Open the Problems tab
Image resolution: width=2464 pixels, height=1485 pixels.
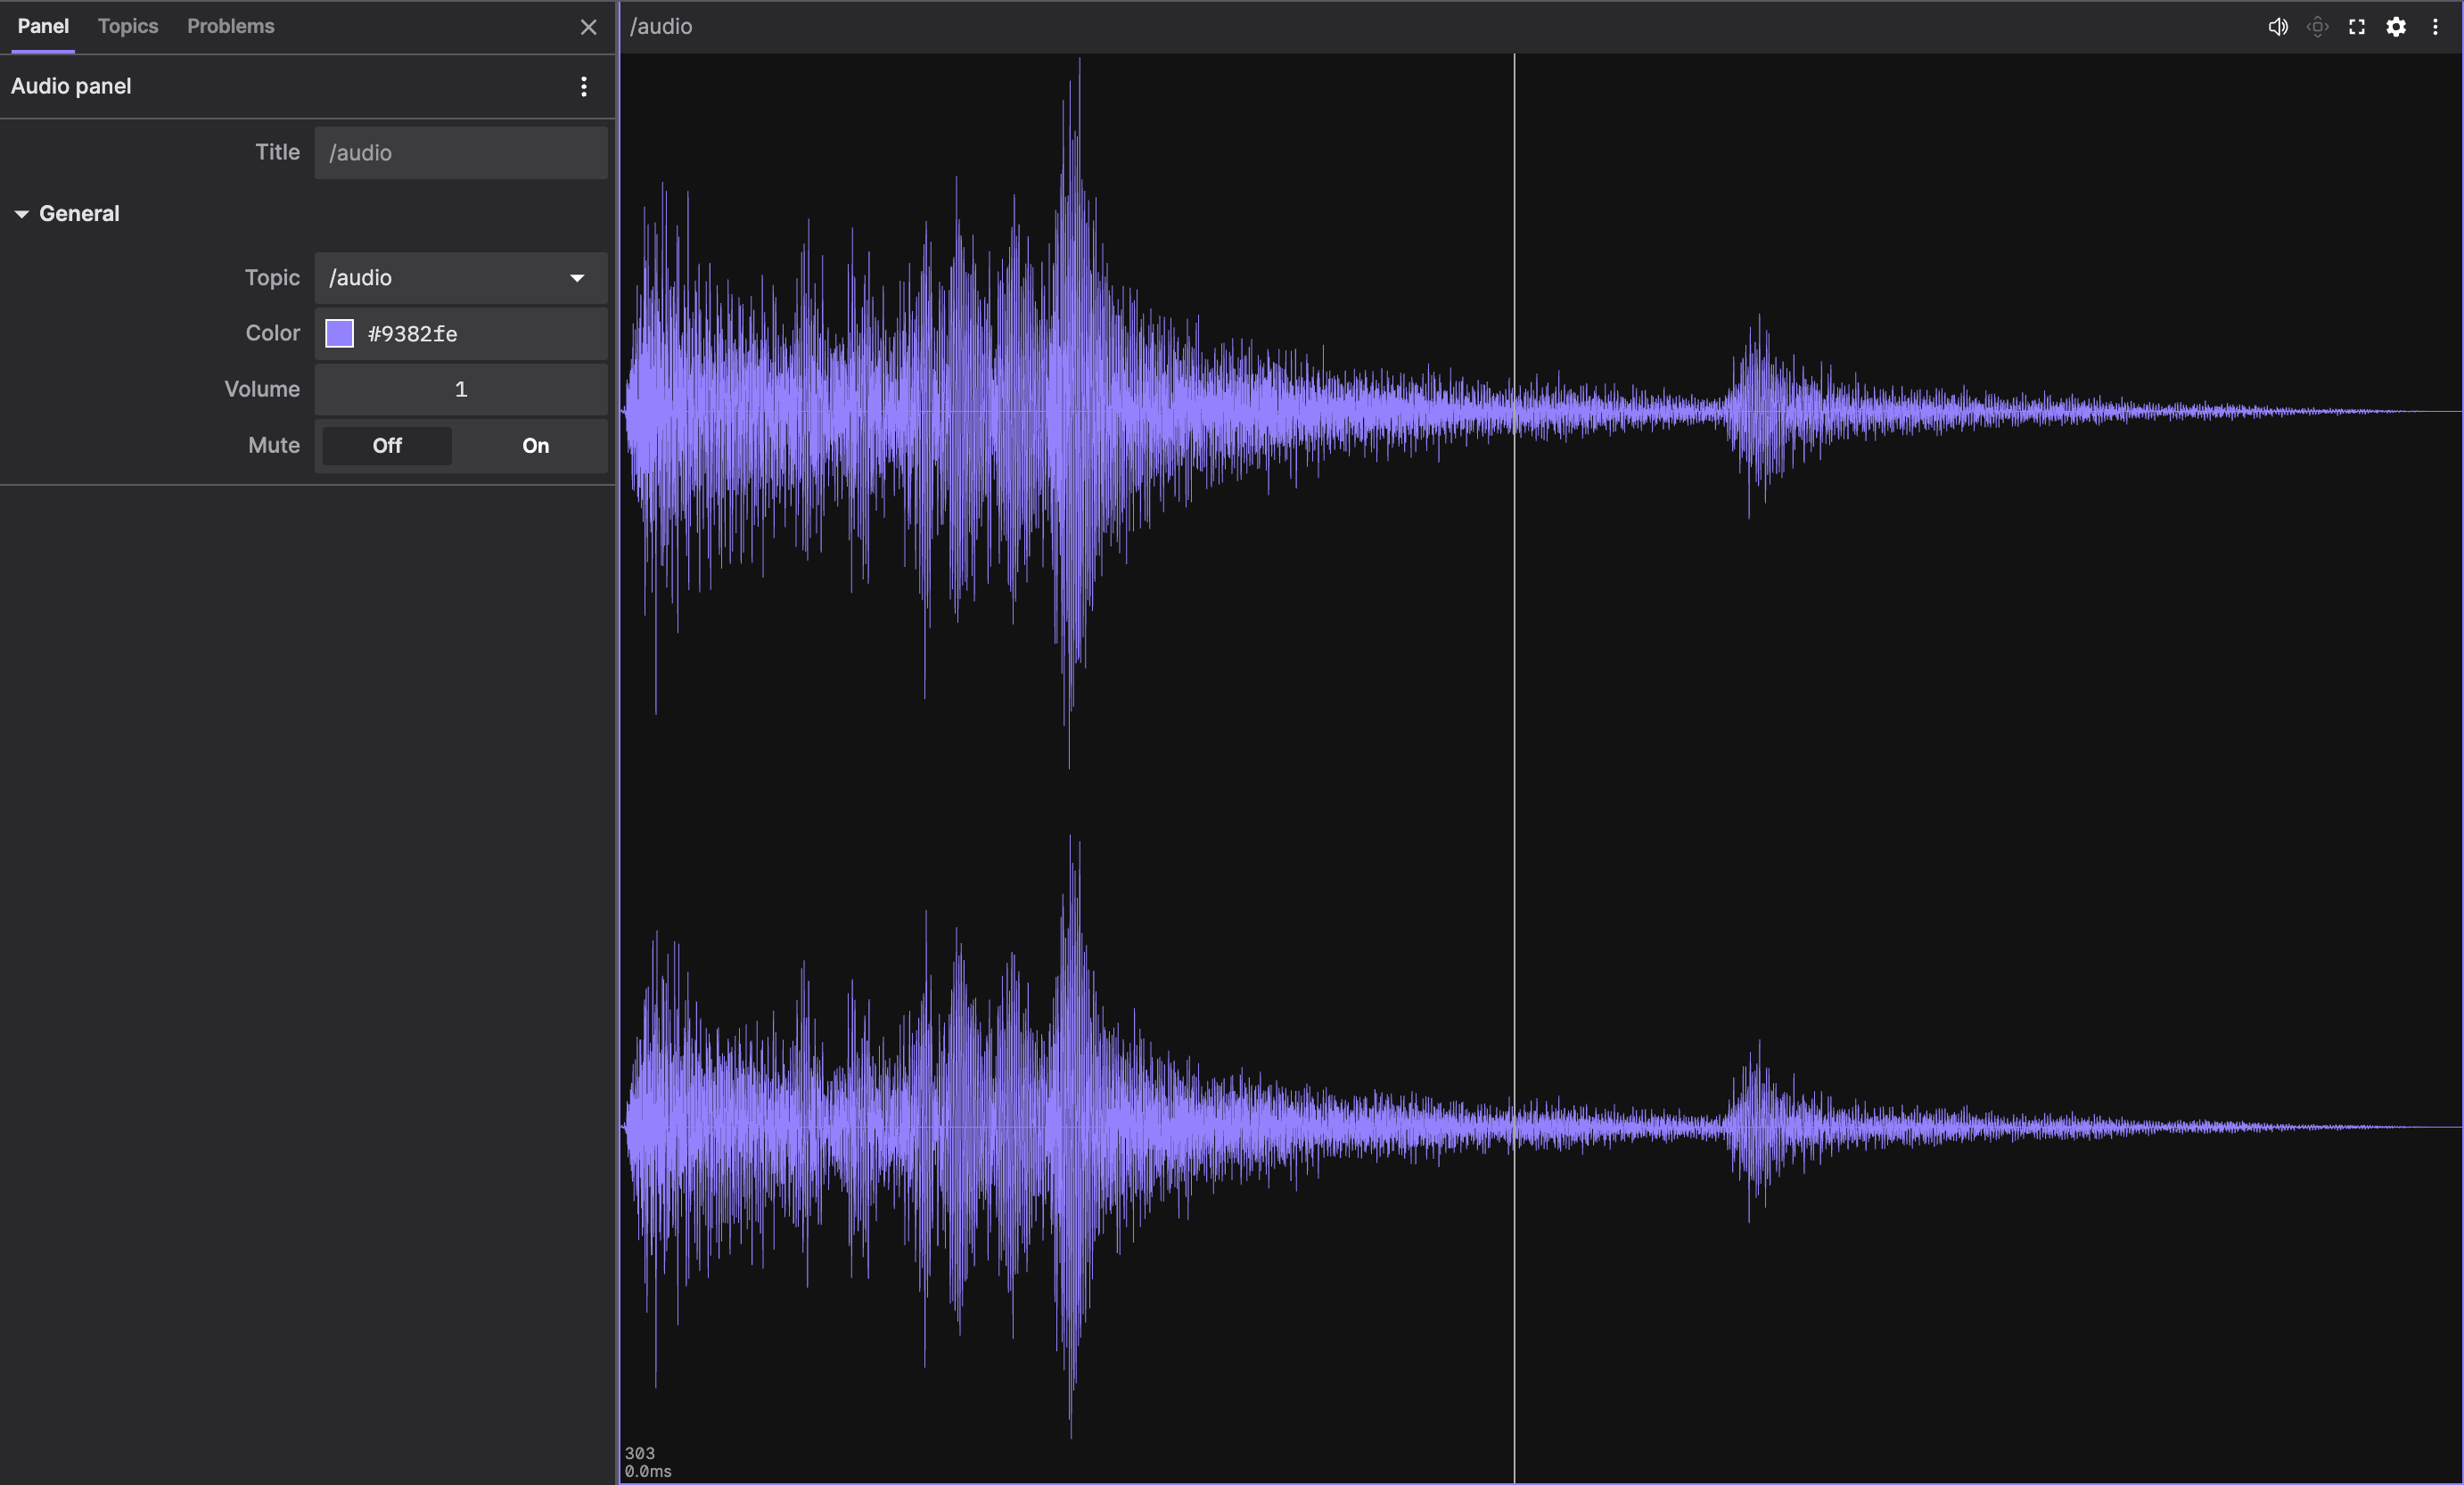click(230, 27)
